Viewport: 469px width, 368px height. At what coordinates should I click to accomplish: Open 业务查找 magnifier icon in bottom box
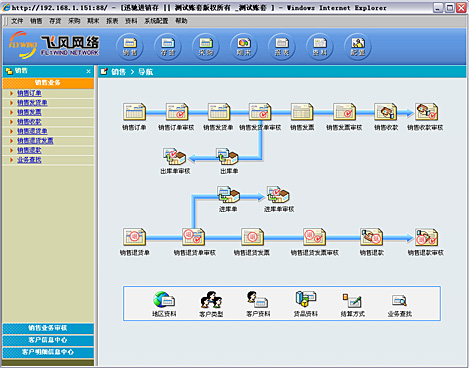399,301
